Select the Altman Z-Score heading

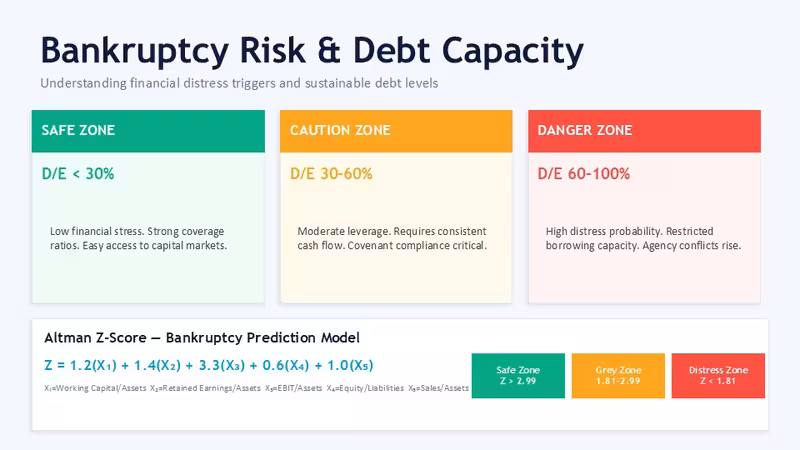(202, 338)
